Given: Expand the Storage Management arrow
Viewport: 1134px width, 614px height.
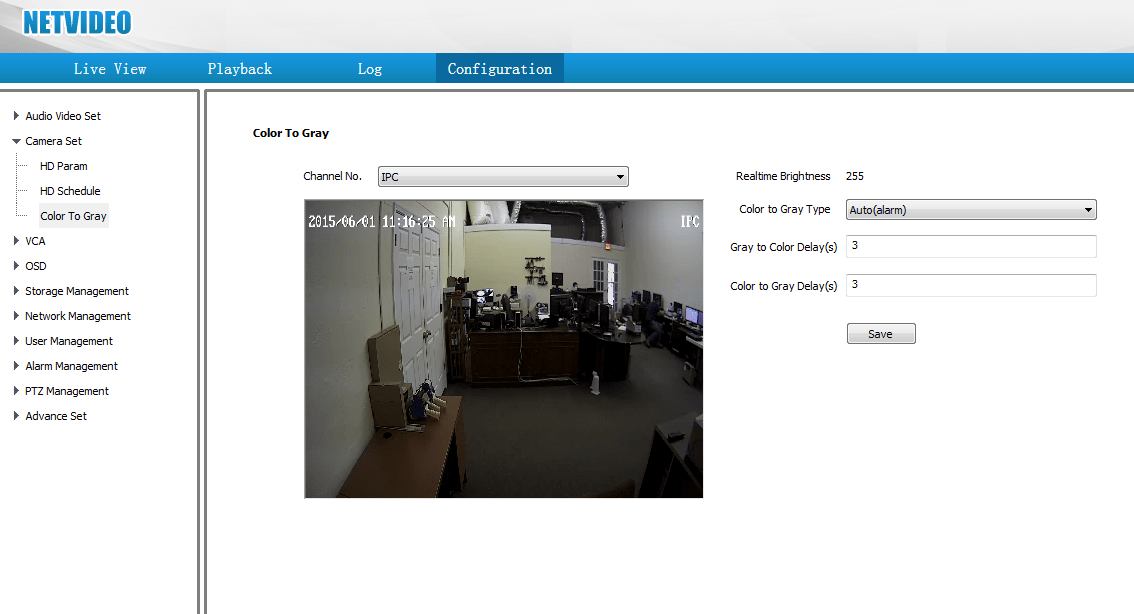Looking at the screenshot, I should (x=16, y=291).
